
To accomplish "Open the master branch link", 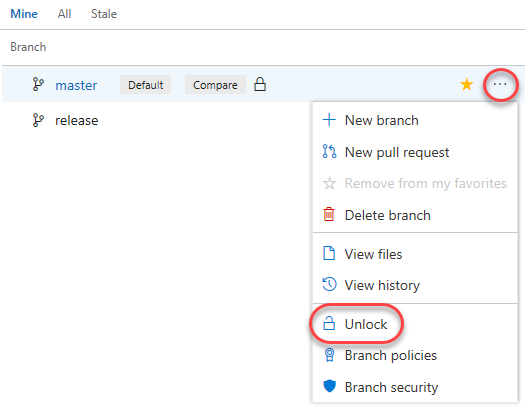I will click(76, 85).
